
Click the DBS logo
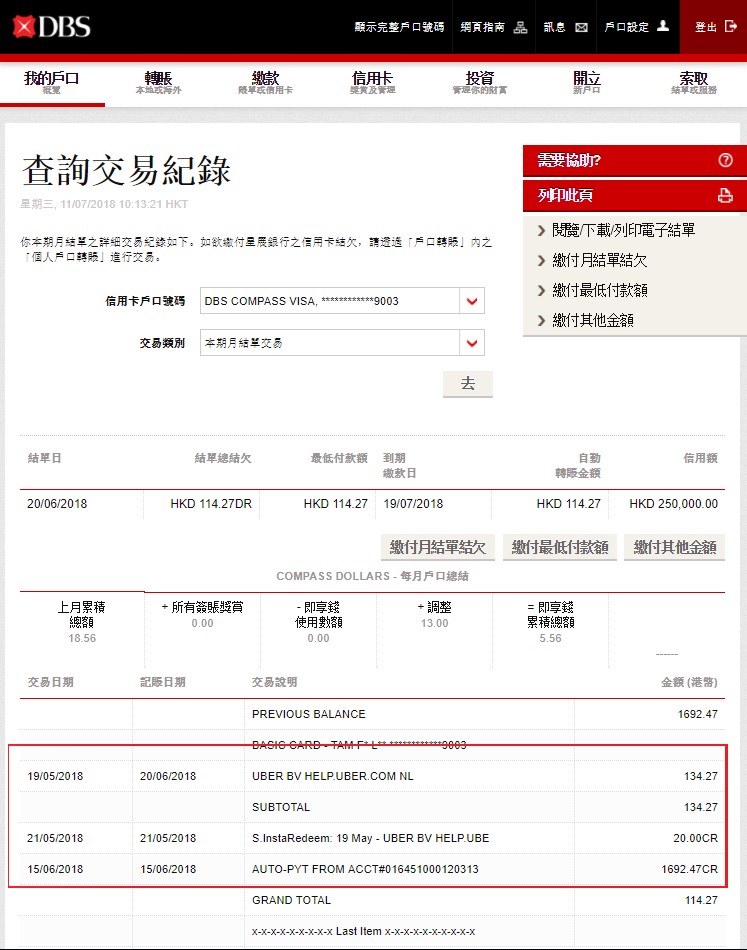click(x=52, y=26)
